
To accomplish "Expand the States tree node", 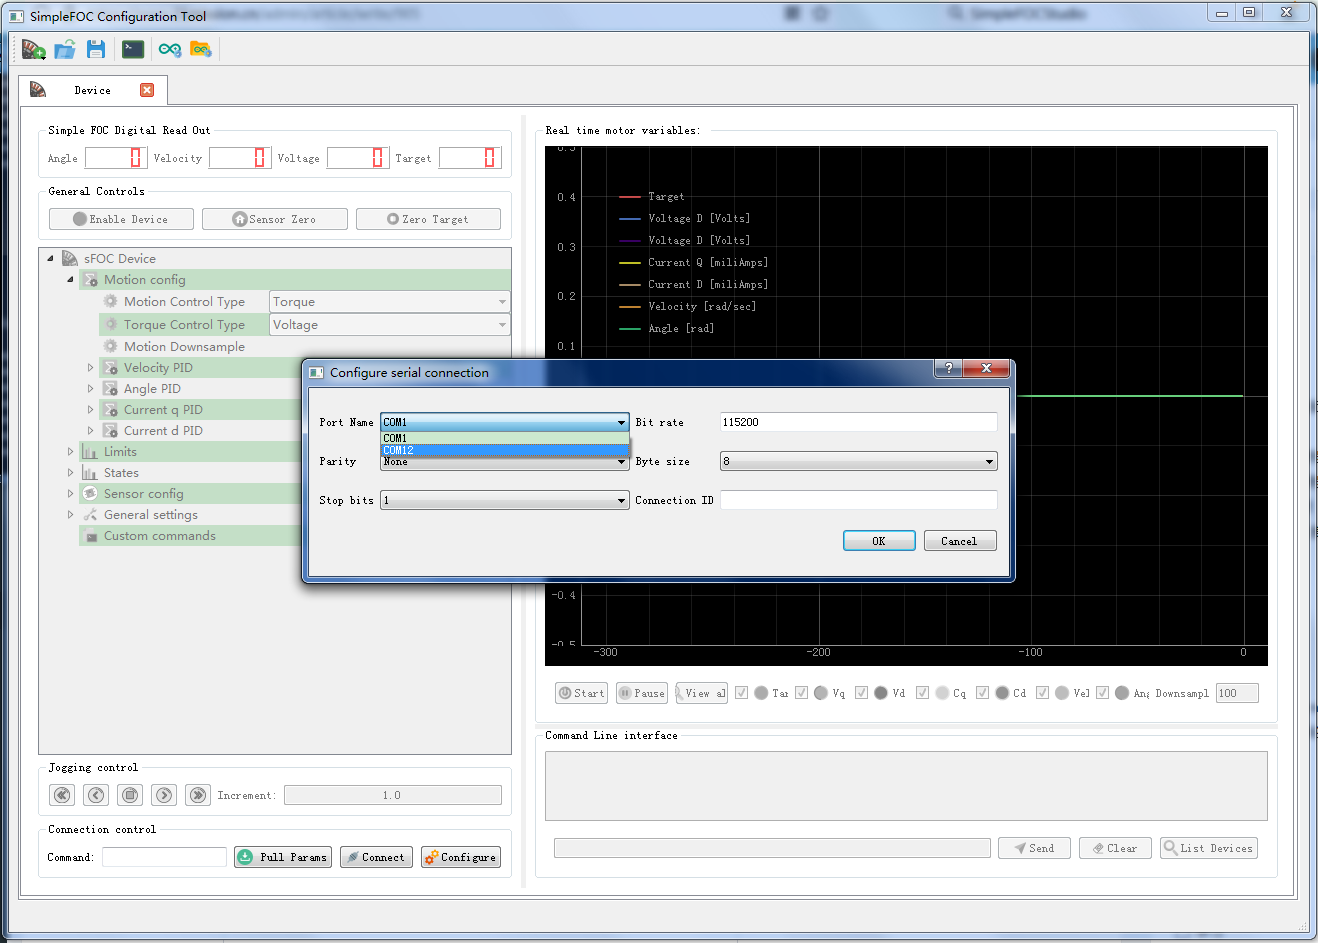I will 71,473.
